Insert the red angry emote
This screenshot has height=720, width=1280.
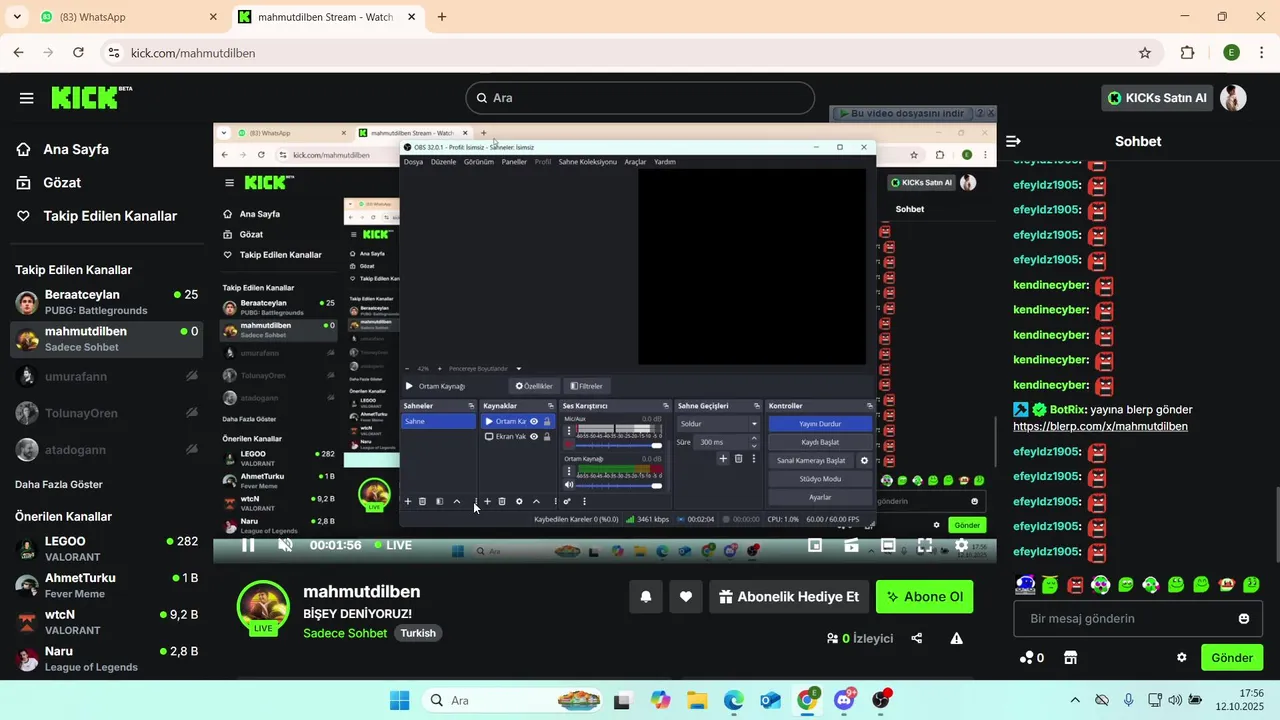1075,585
